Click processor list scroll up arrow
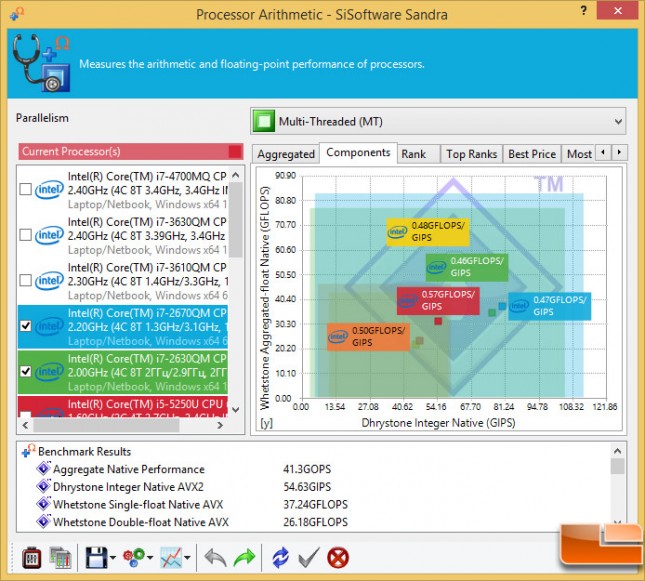 (x=236, y=175)
